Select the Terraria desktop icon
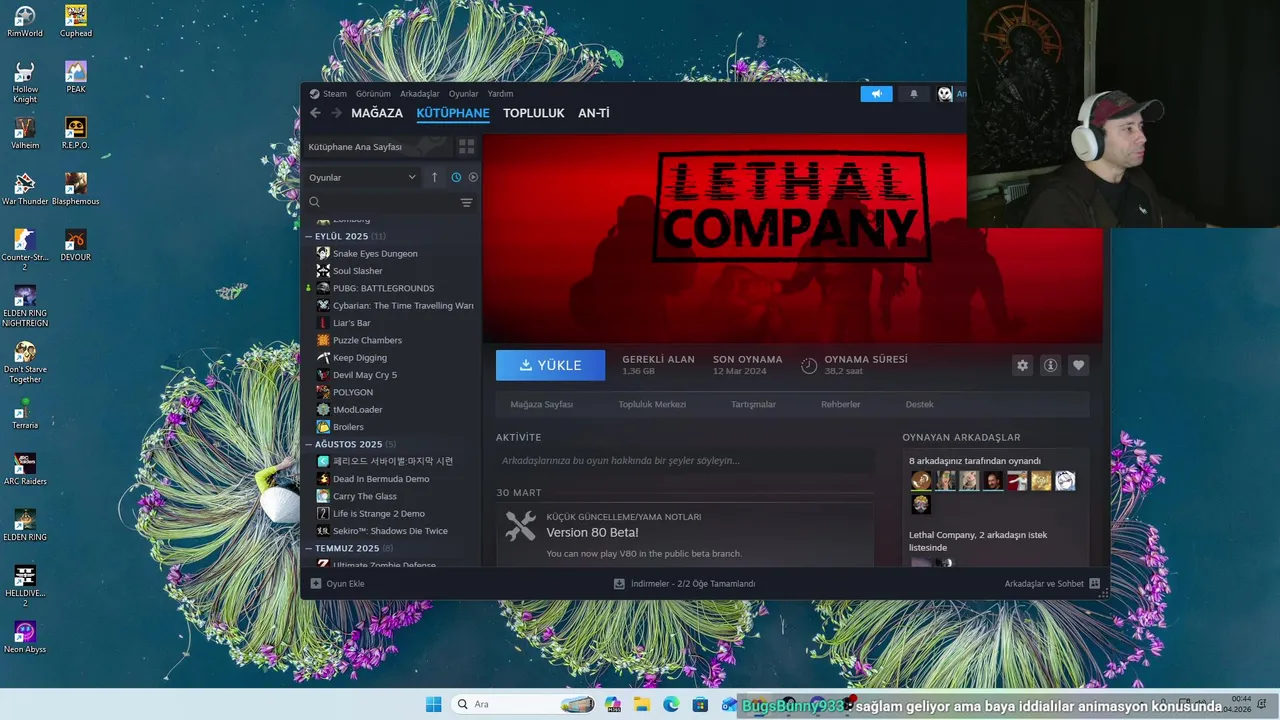 [25, 413]
